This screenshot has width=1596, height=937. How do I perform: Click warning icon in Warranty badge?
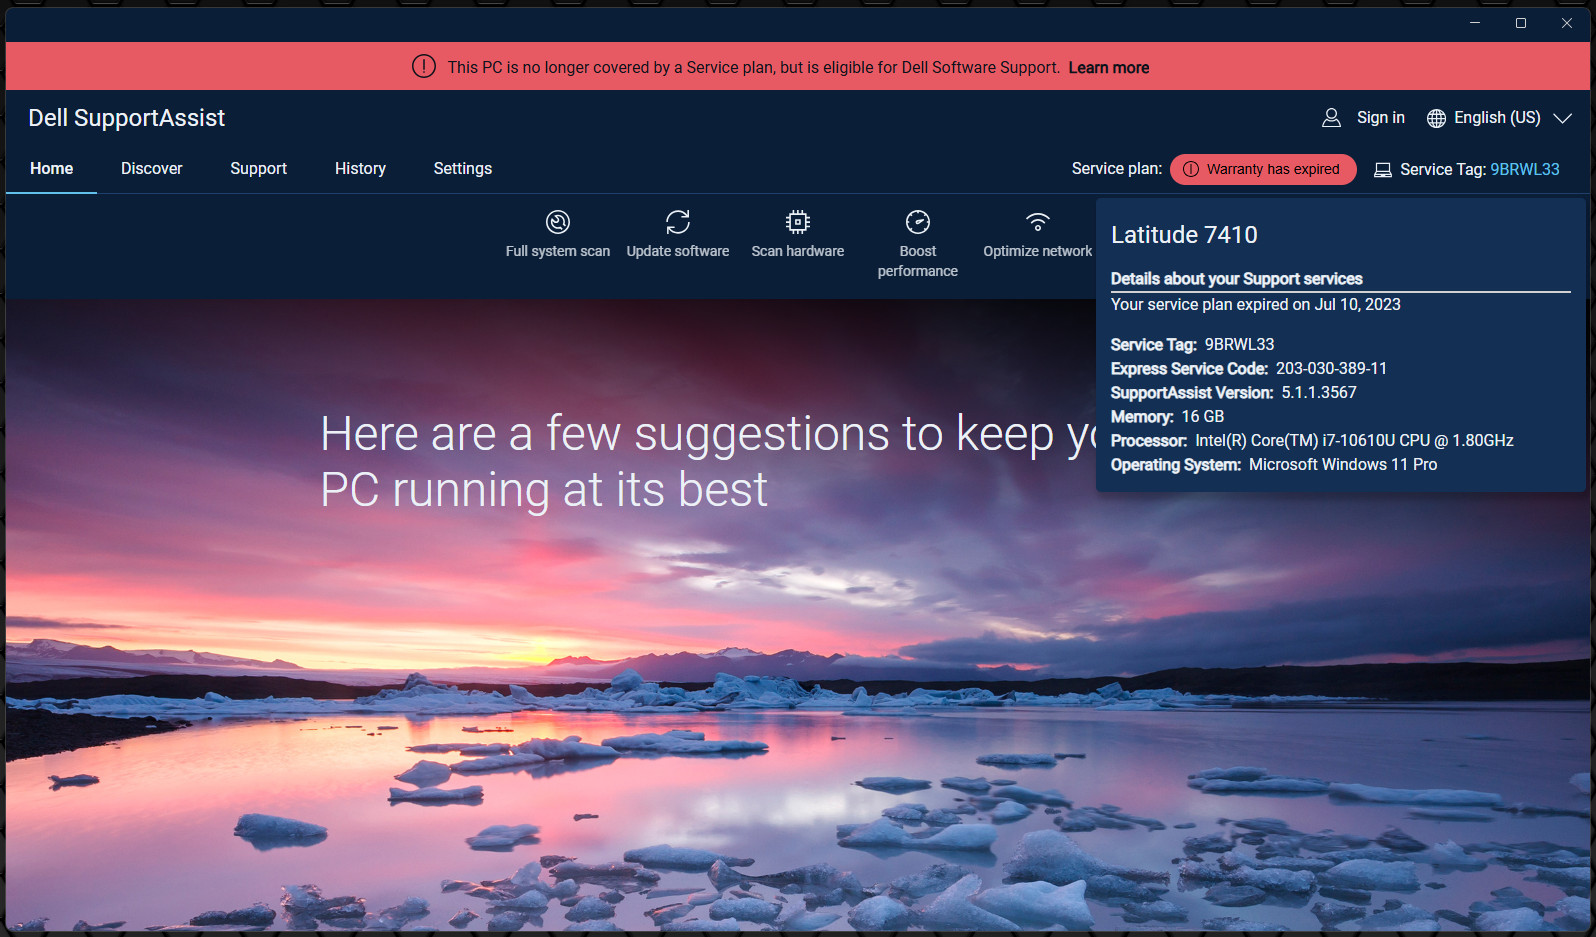coord(1191,169)
